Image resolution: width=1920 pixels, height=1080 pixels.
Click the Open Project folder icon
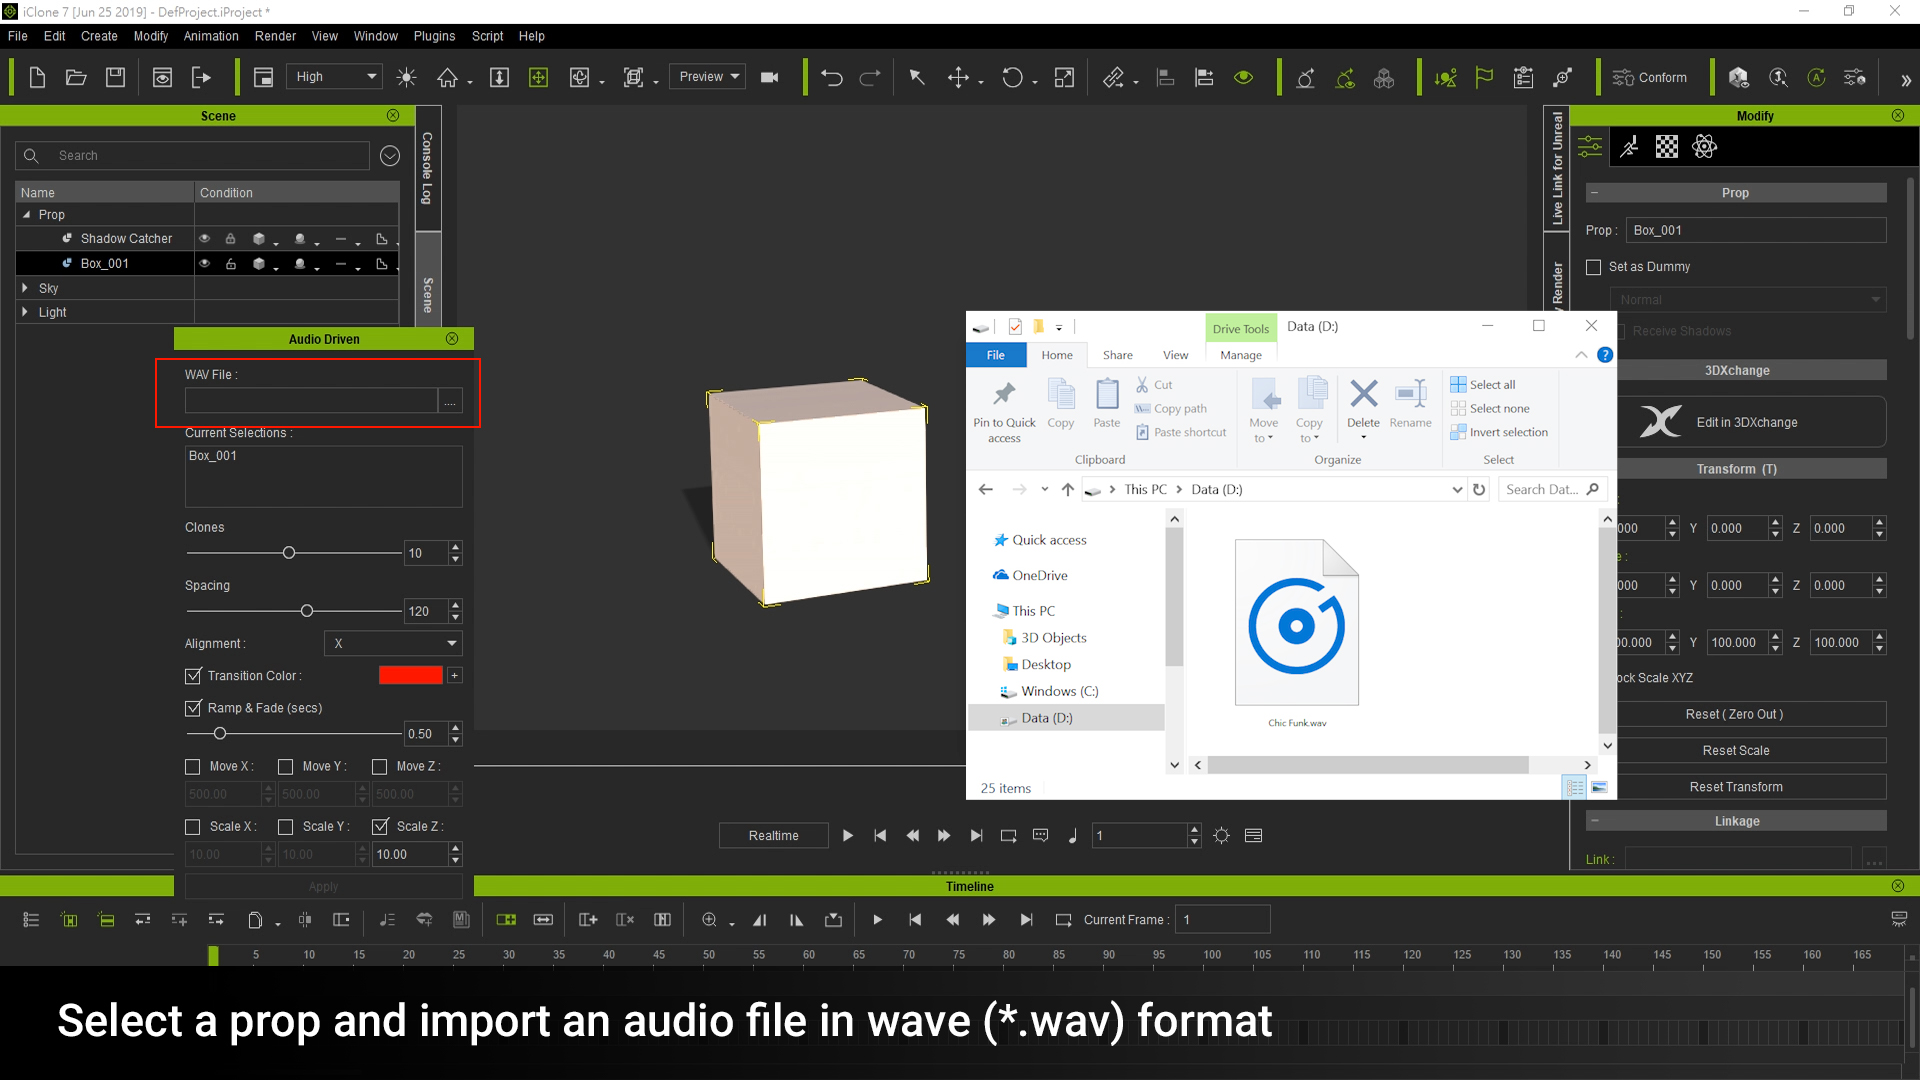[x=76, y=77]
